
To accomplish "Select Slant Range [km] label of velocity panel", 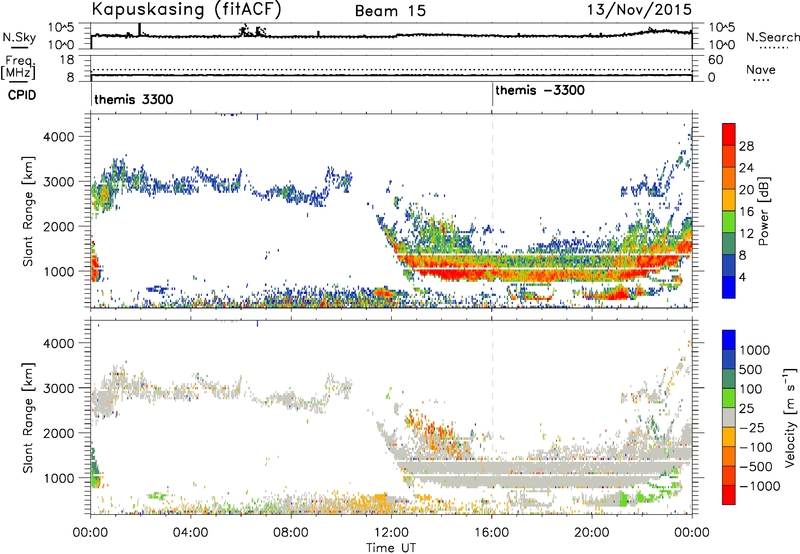I will 28,418.
